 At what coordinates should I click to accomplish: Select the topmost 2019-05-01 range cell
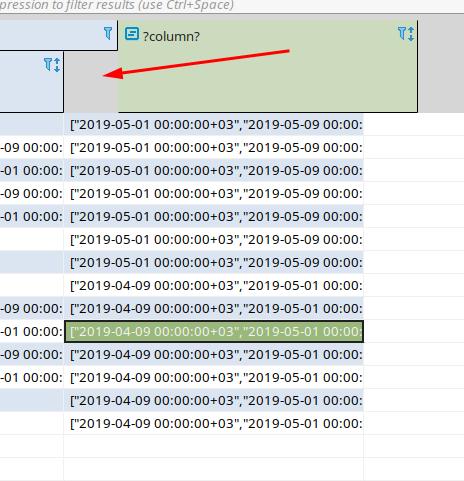[214, 124]
